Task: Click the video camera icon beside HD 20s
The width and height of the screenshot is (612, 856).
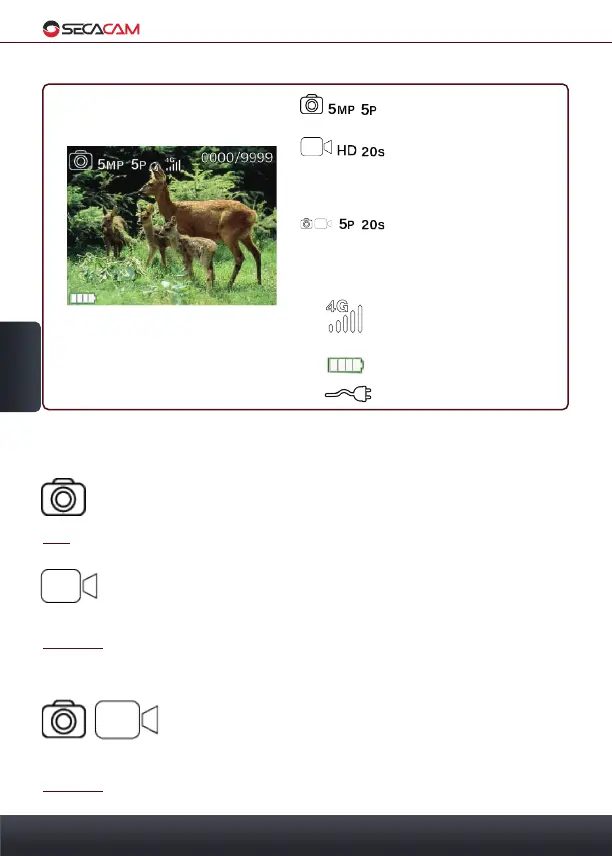Action: [316, 147]
